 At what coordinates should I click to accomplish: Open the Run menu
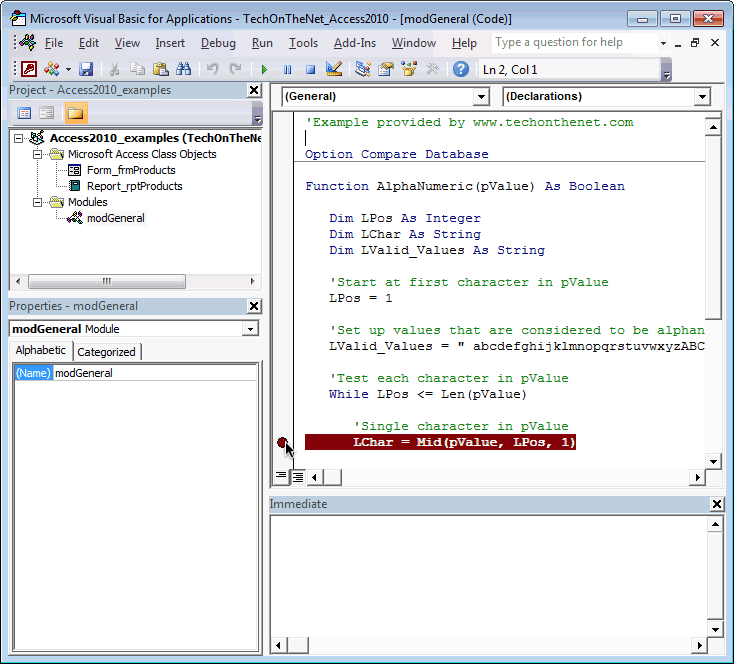262,43
